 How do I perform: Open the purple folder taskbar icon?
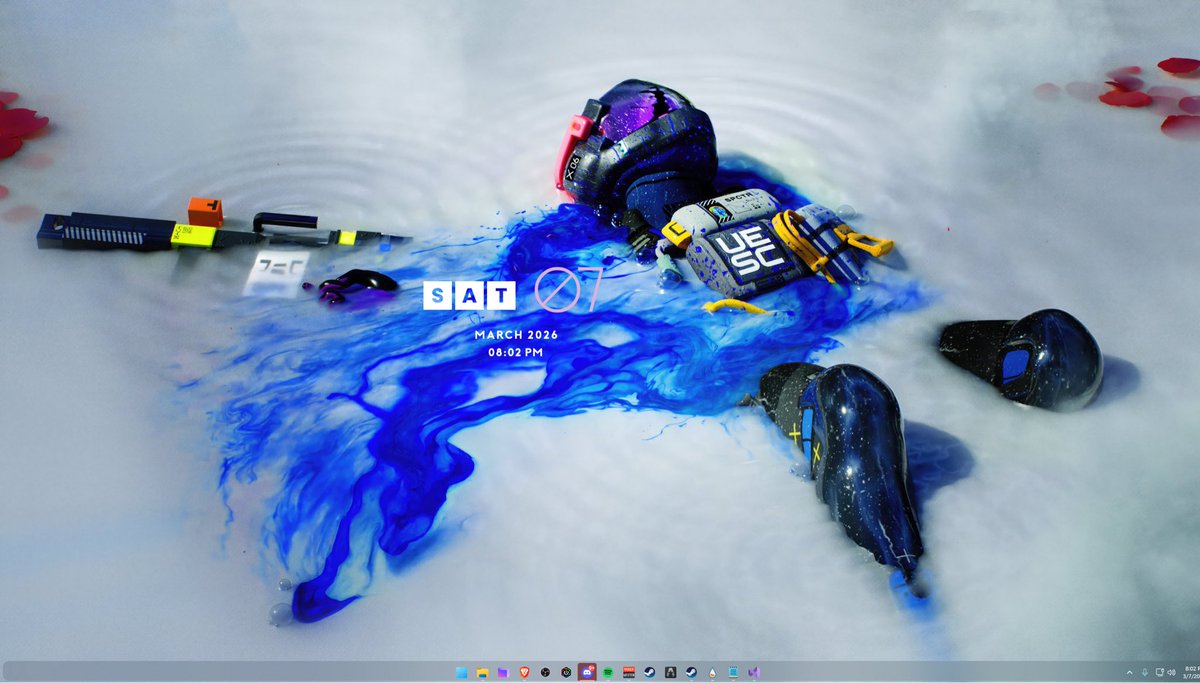coord(503,673)
